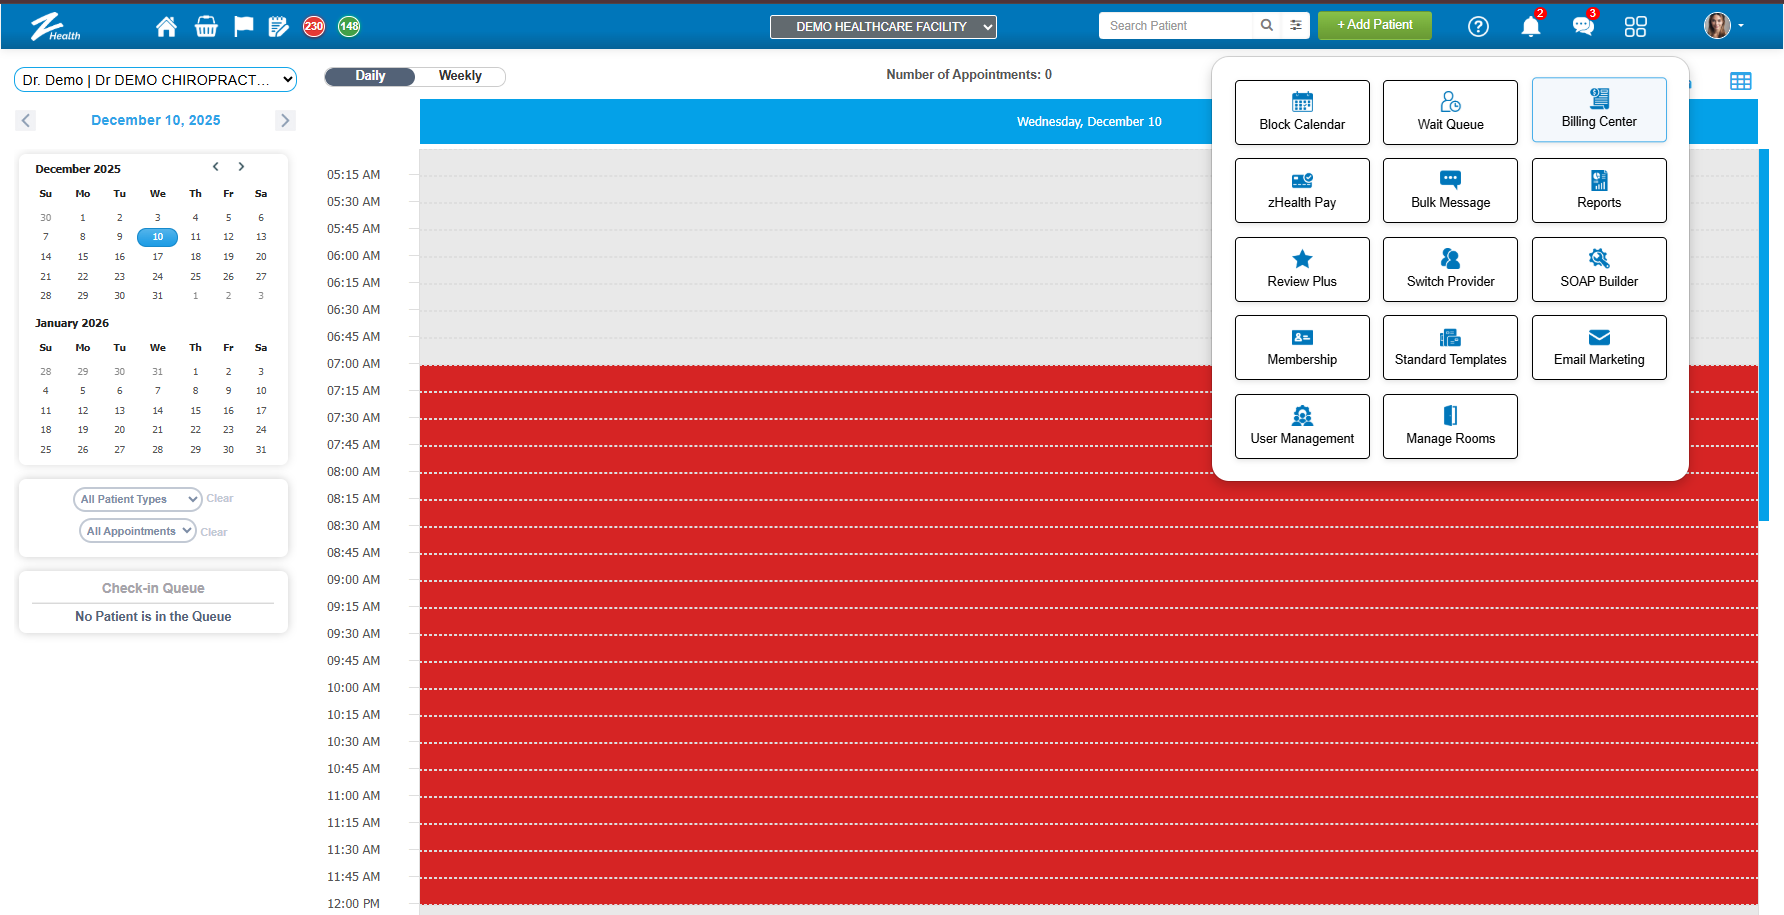1784x915 pixels.
Task: Click the help question mark icon
Action: [1478, 27]
